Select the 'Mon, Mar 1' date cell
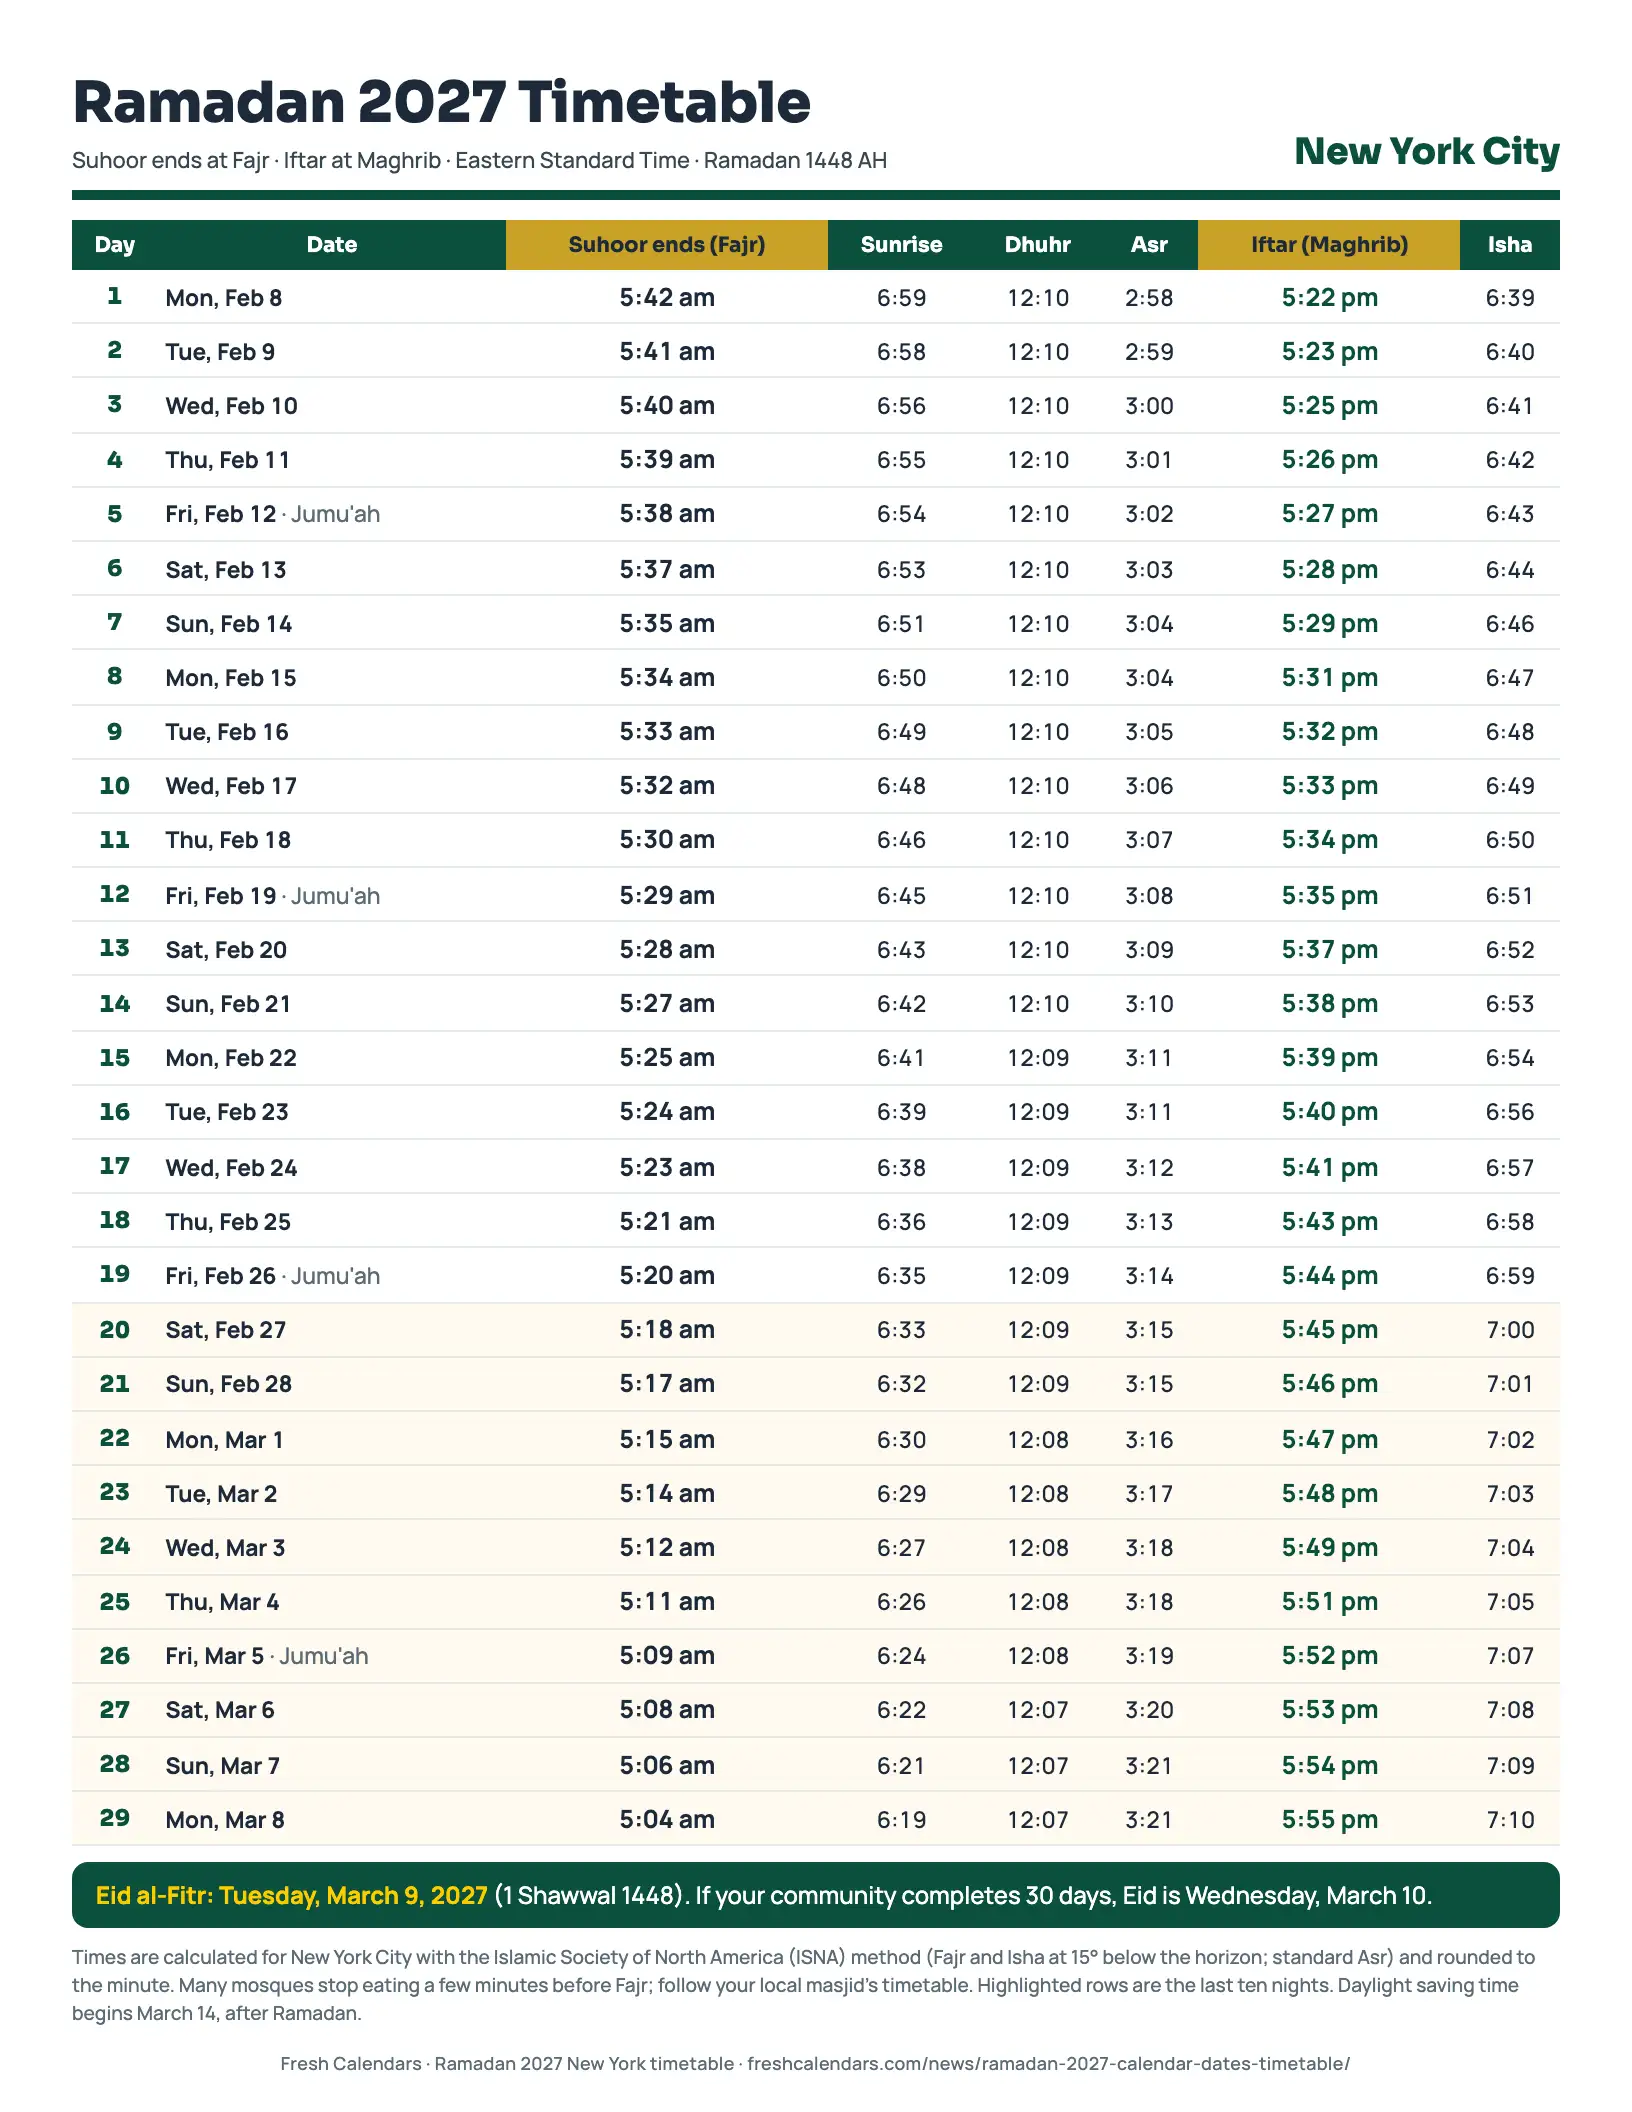This screenshot has width=1632, height=2112. [224, 1440]
